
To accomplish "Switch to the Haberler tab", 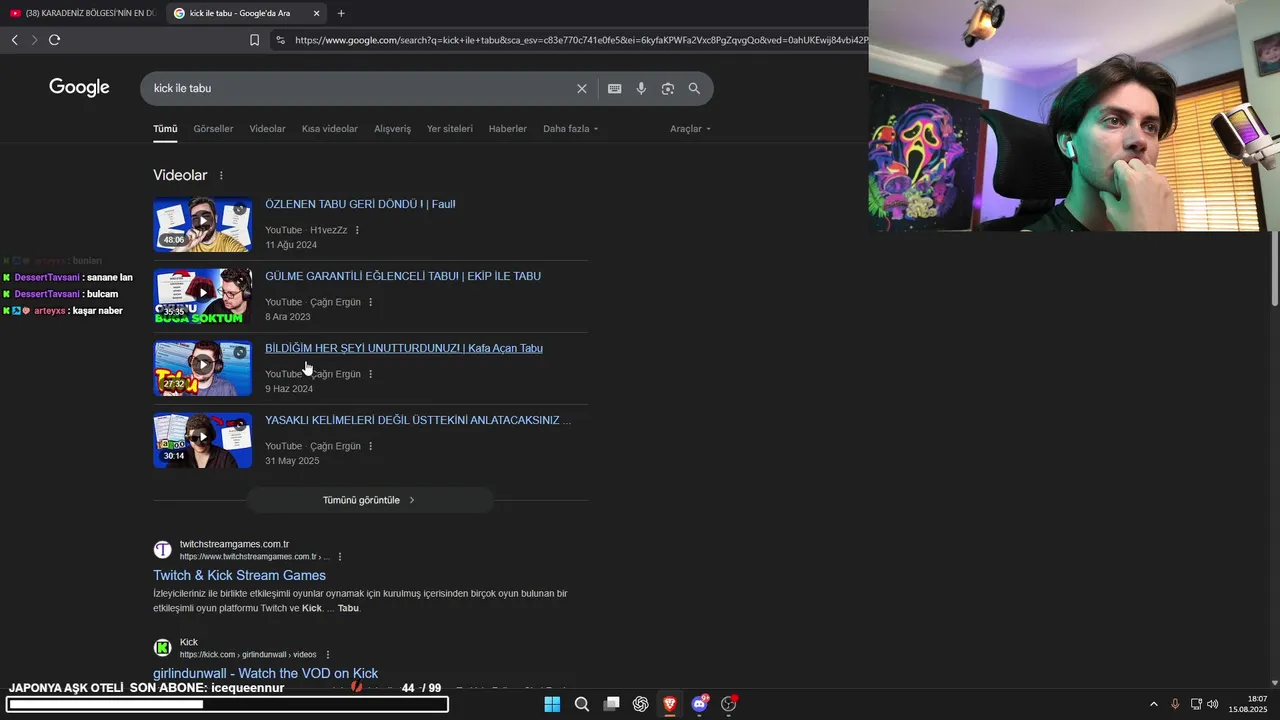I will click(508, 129).
